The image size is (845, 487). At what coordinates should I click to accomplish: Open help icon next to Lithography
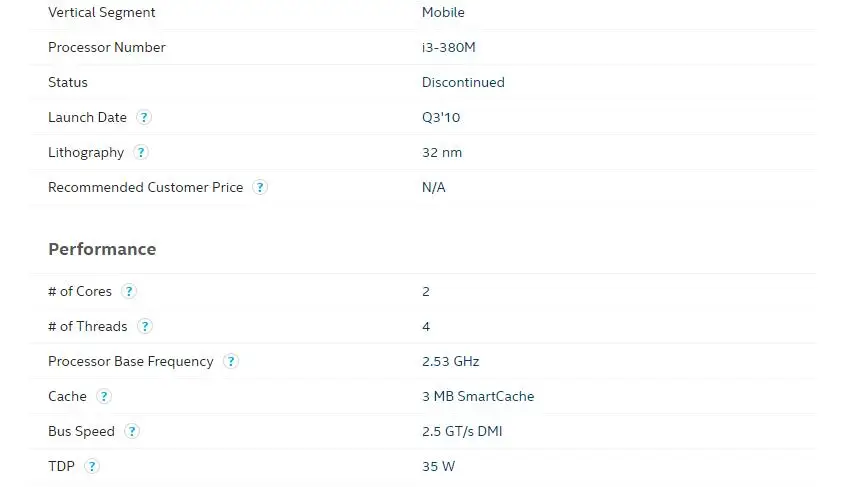(141, 152)
